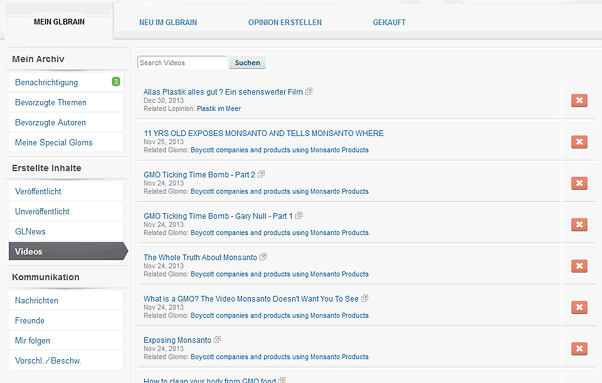
Task: Open 'The Whole Truth About Monsanto' video link
Action: [x=200, y=257]
